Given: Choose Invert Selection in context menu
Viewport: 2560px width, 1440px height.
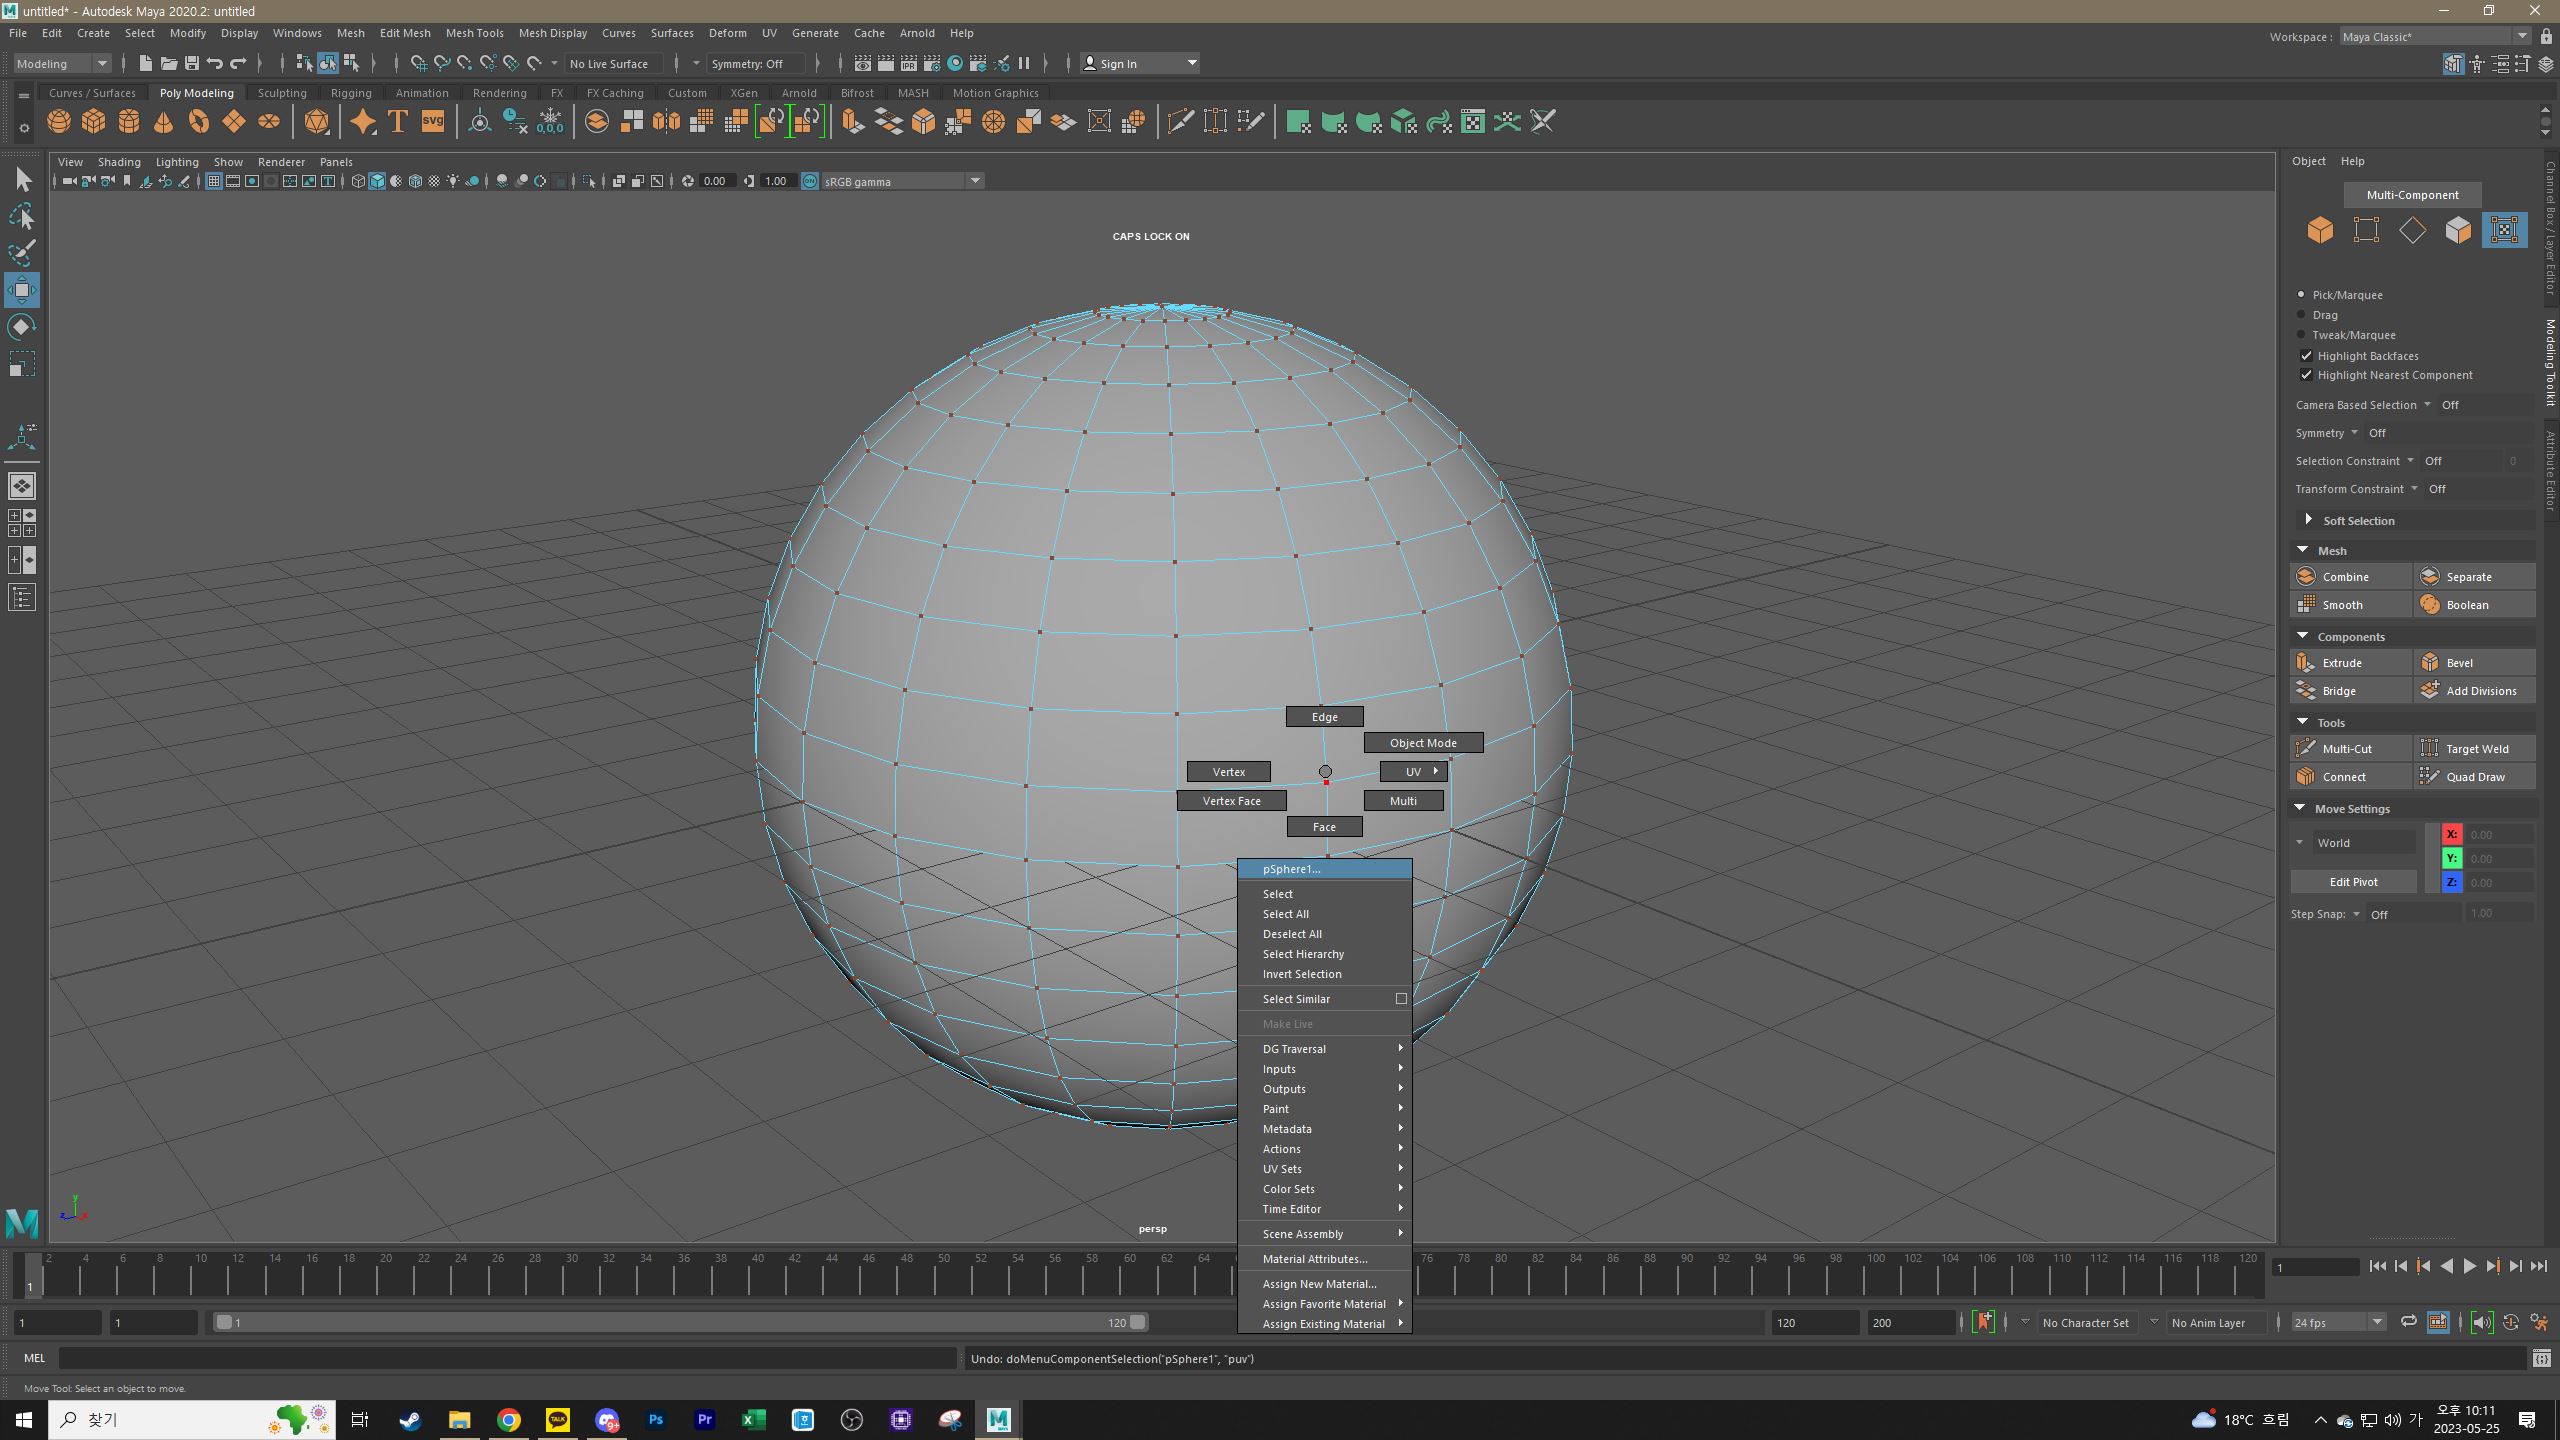Looking at the screenshot, I should pos(1301,974).
